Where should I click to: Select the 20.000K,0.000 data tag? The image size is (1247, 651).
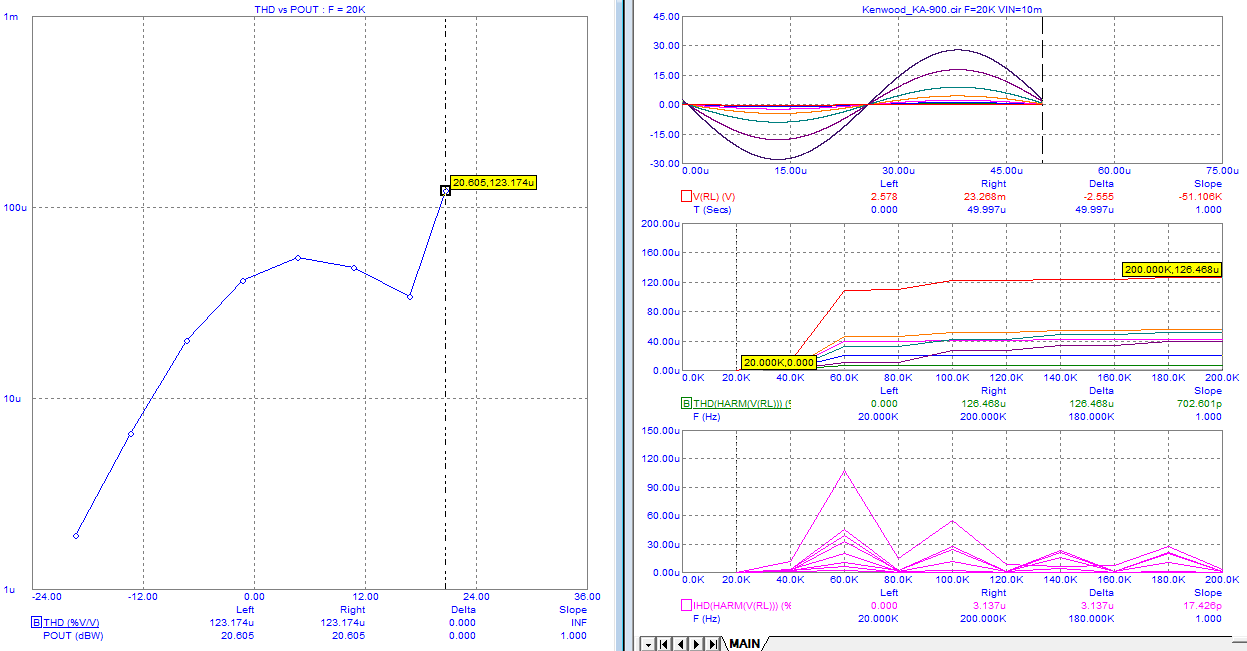tap(779, 362)
